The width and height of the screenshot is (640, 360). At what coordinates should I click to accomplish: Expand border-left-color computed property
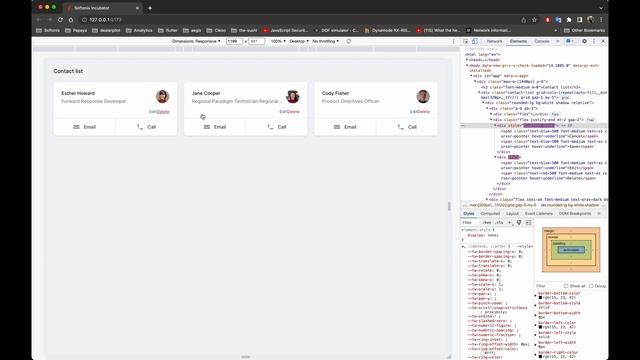click(x=536, y=324)
